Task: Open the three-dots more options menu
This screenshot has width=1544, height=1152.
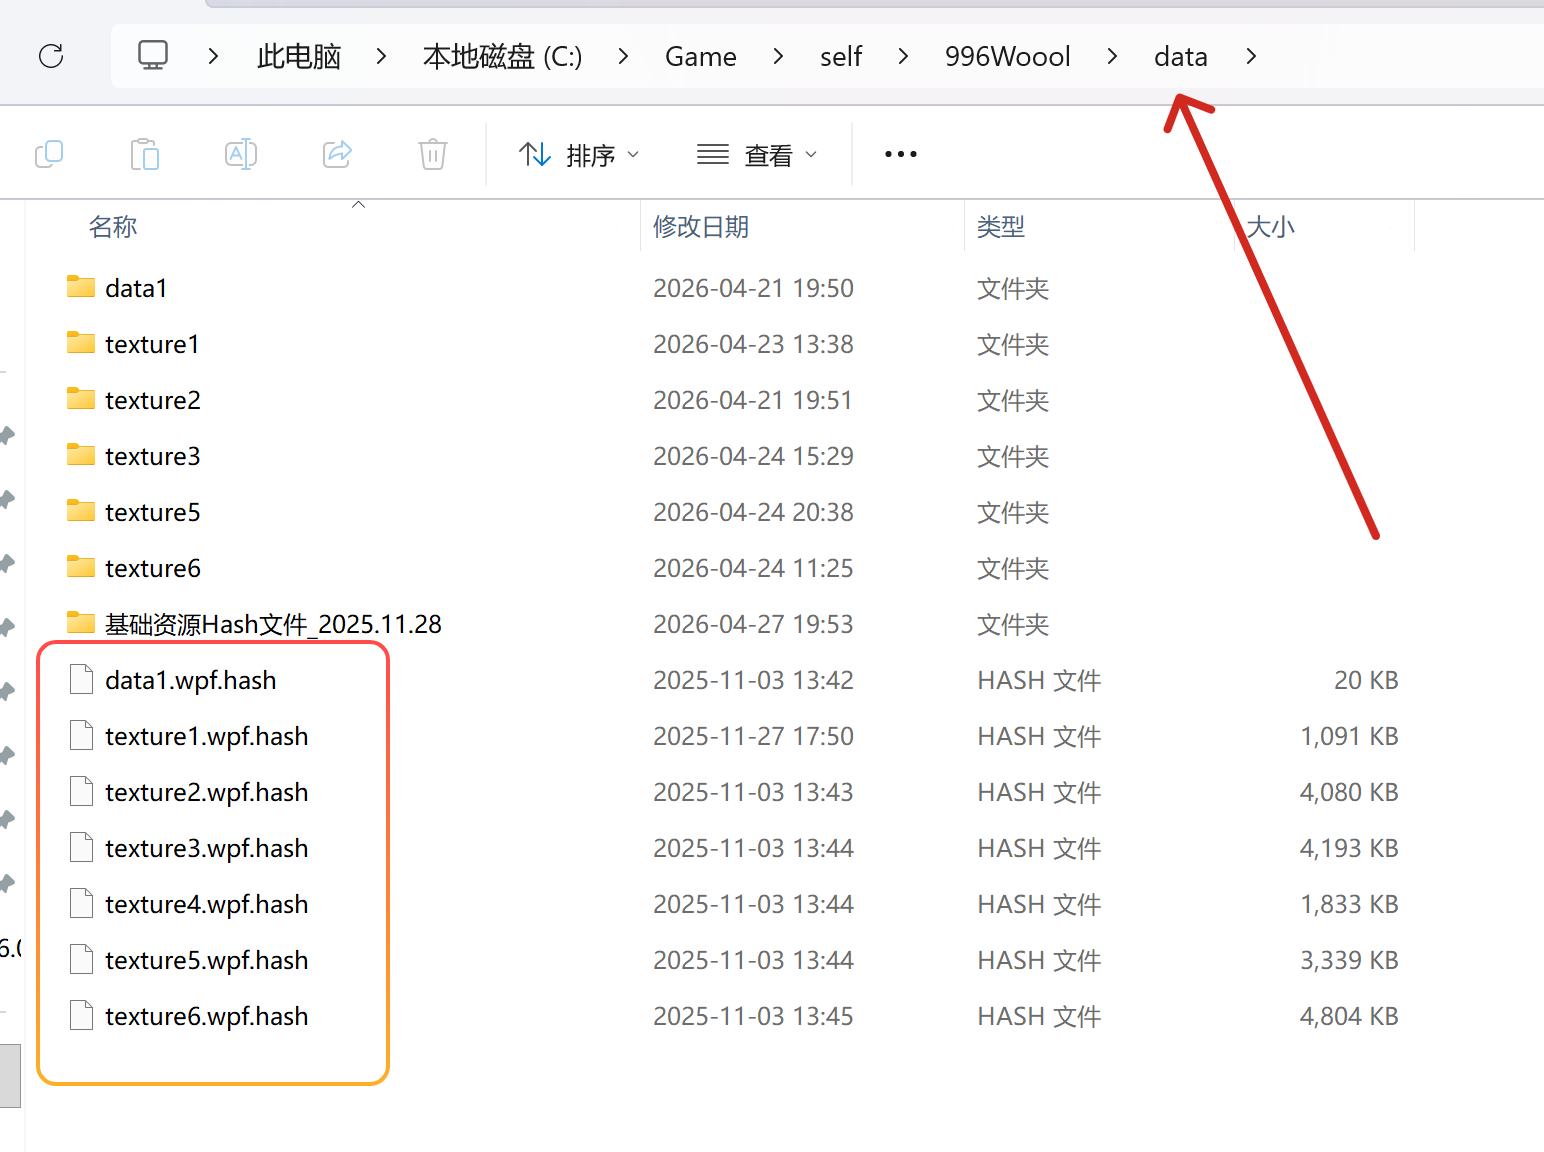Action: (x=900, y=154)
